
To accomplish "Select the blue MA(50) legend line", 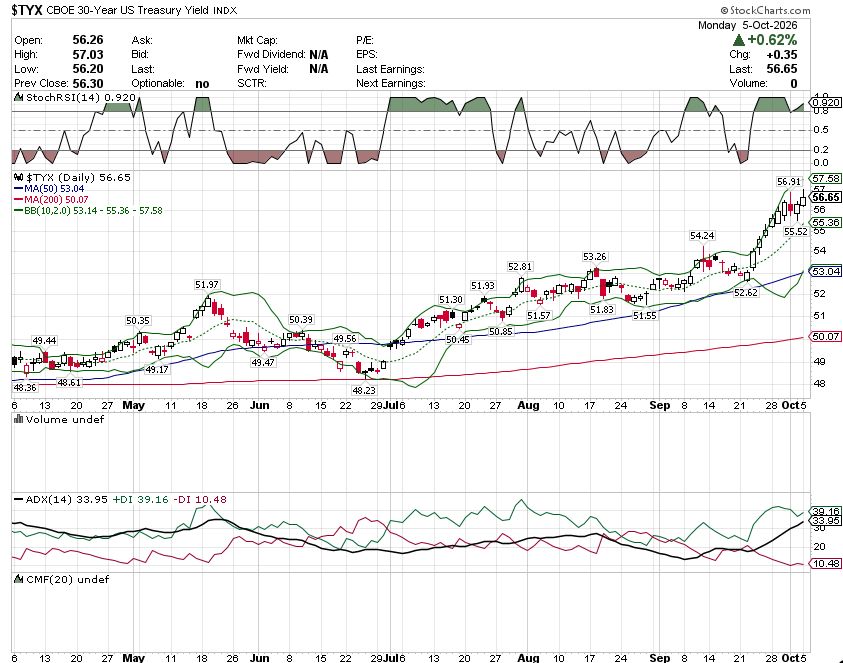I will point(18,189).
